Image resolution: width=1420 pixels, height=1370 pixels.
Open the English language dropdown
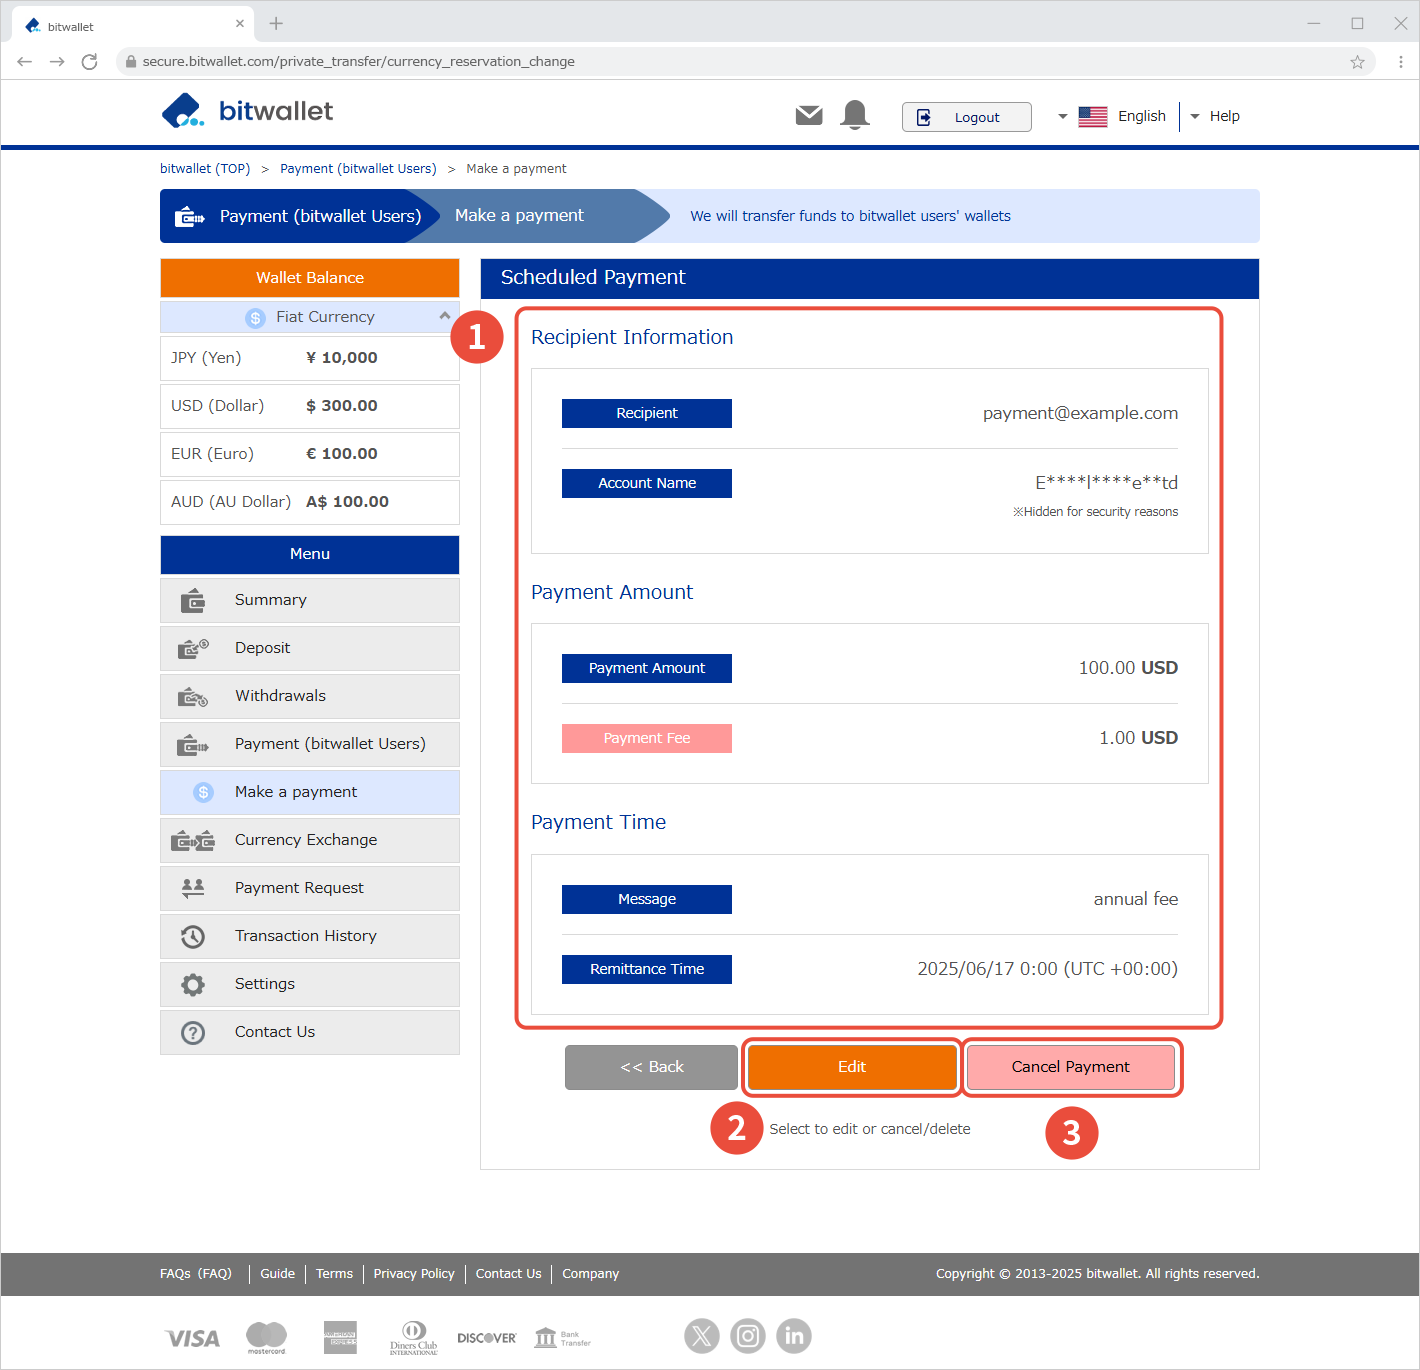tap(1112, 117)
